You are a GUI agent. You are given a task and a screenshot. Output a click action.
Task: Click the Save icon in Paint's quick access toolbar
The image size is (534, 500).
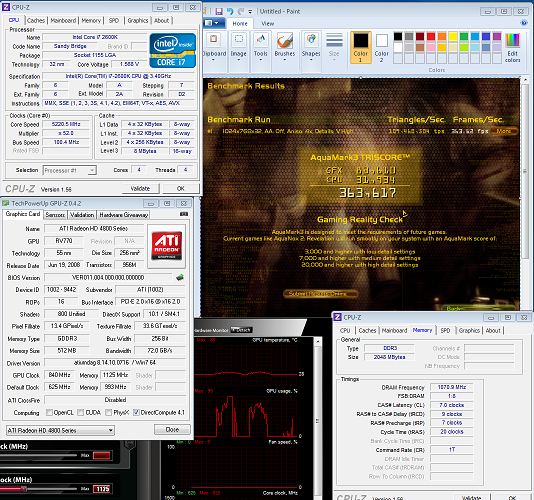tap(219, 12)
